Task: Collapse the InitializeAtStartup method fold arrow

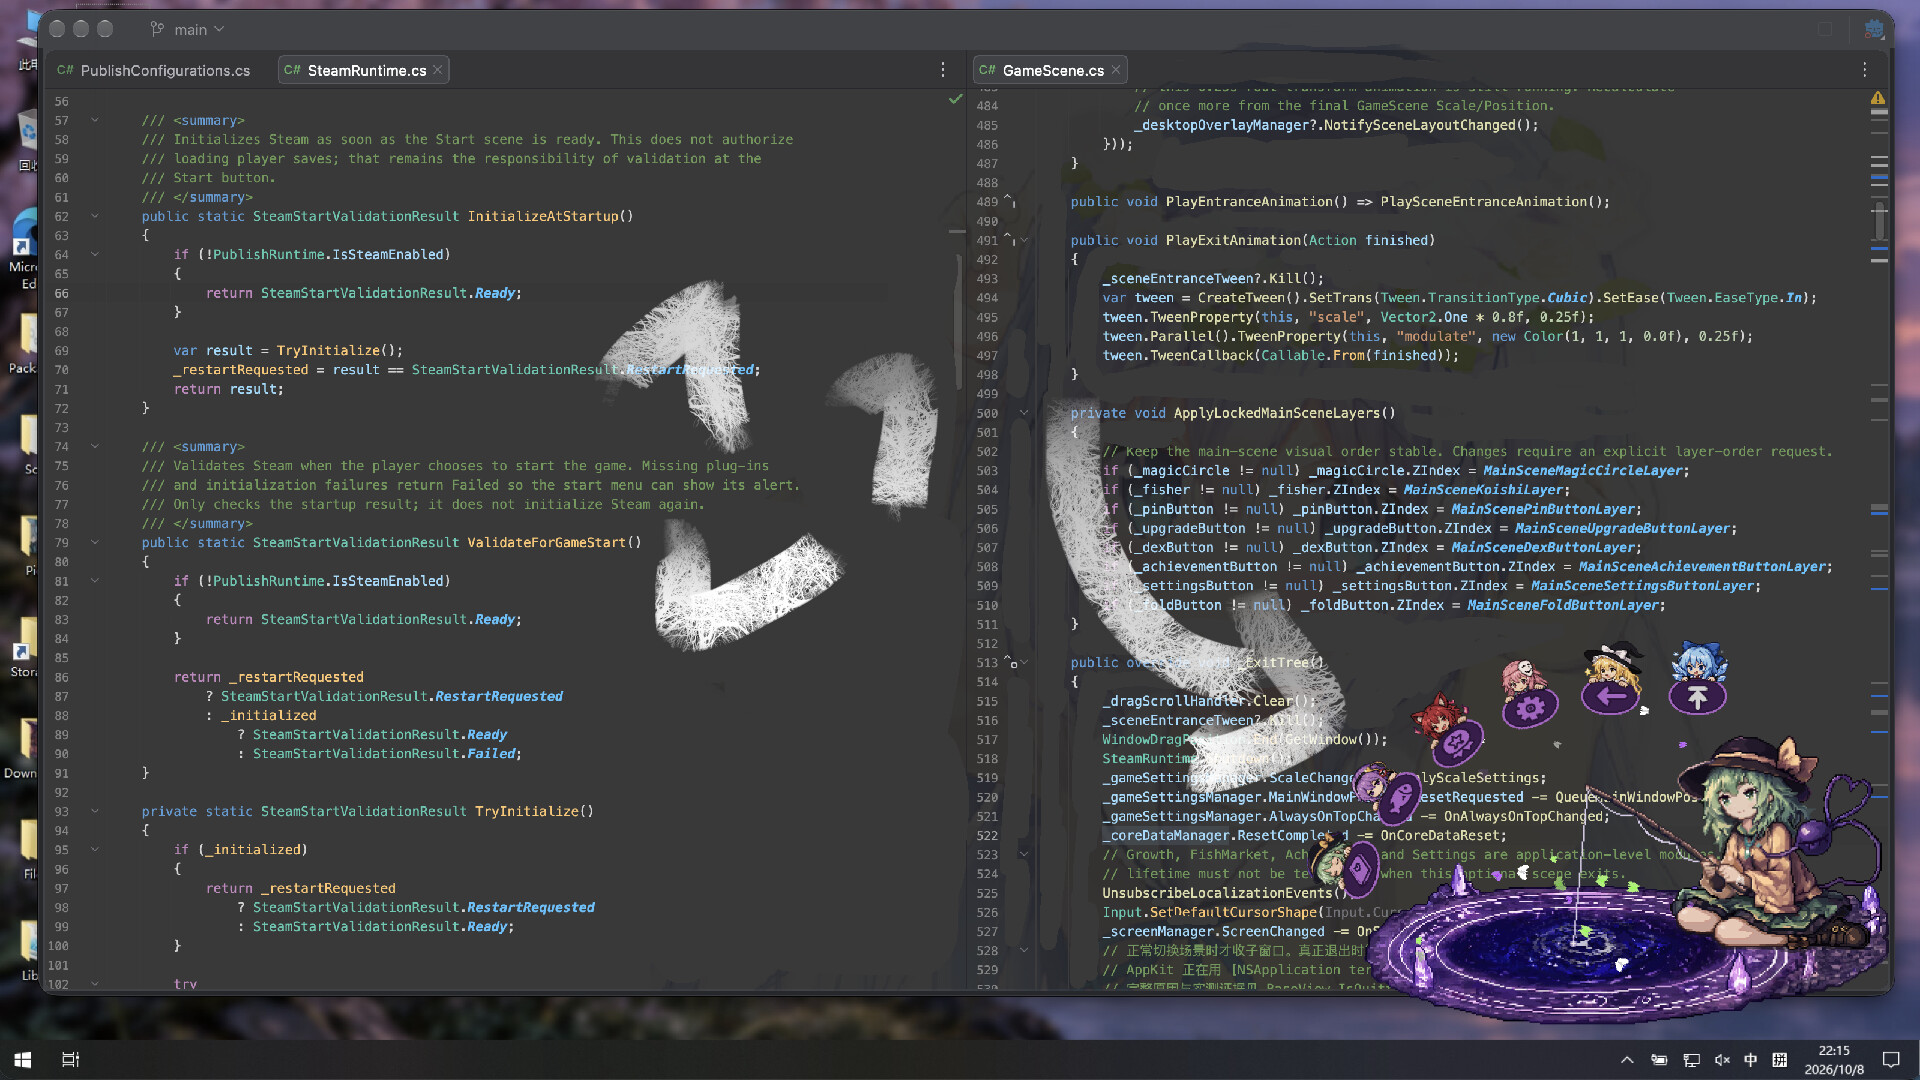Action: click(95, 216)
